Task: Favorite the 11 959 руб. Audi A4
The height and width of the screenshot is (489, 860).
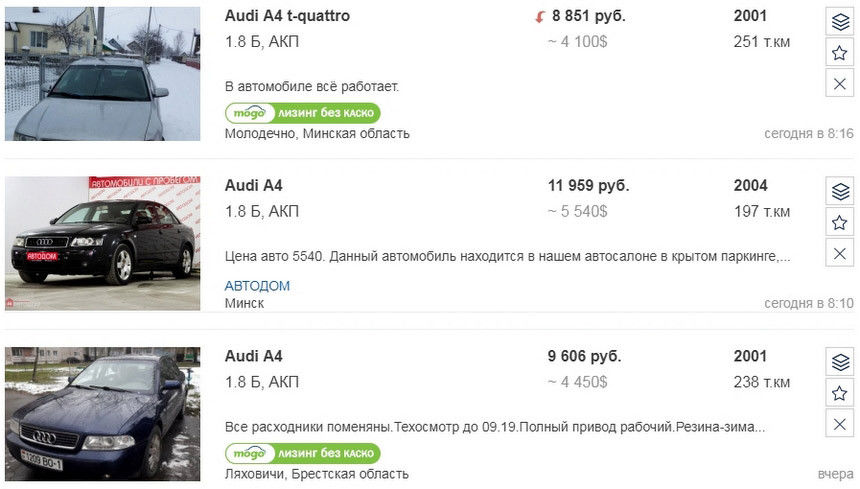Action: [840, 223]
